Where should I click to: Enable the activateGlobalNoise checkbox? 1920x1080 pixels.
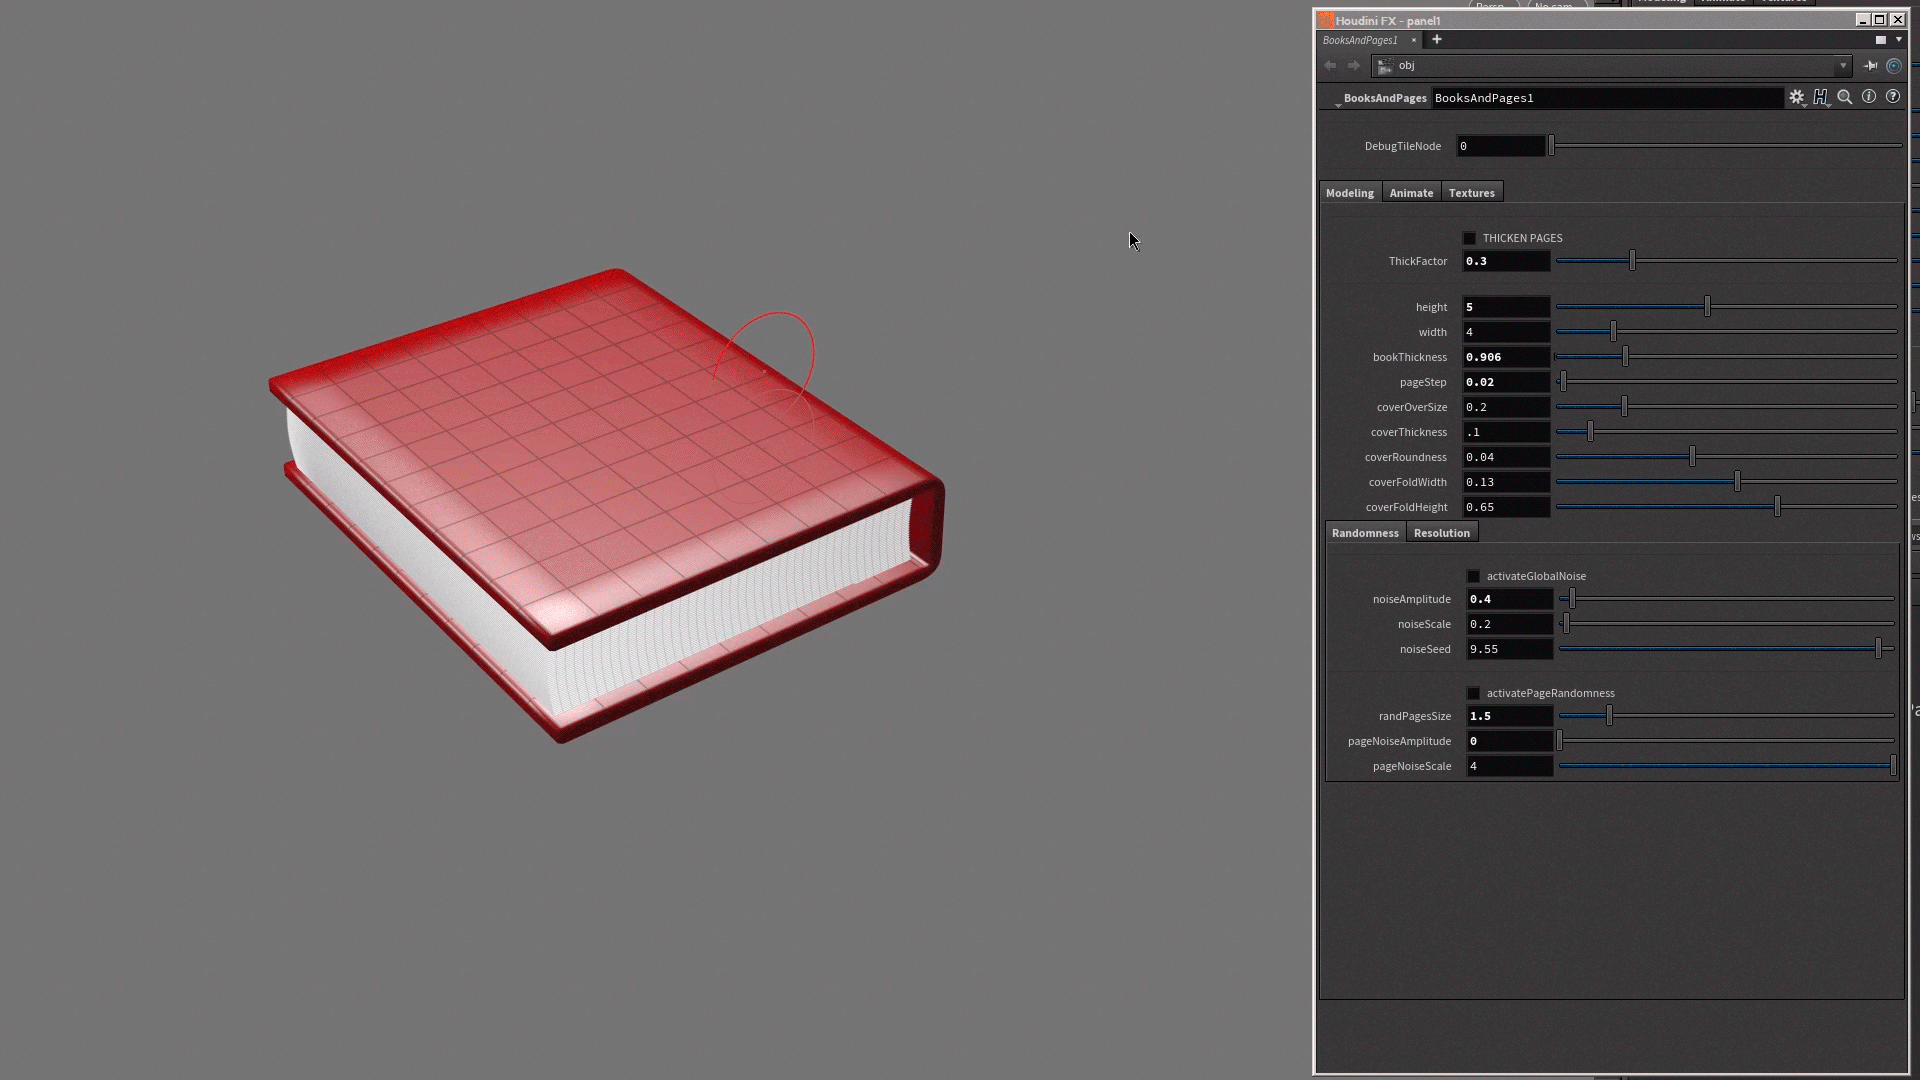(x=1473, y=576)
